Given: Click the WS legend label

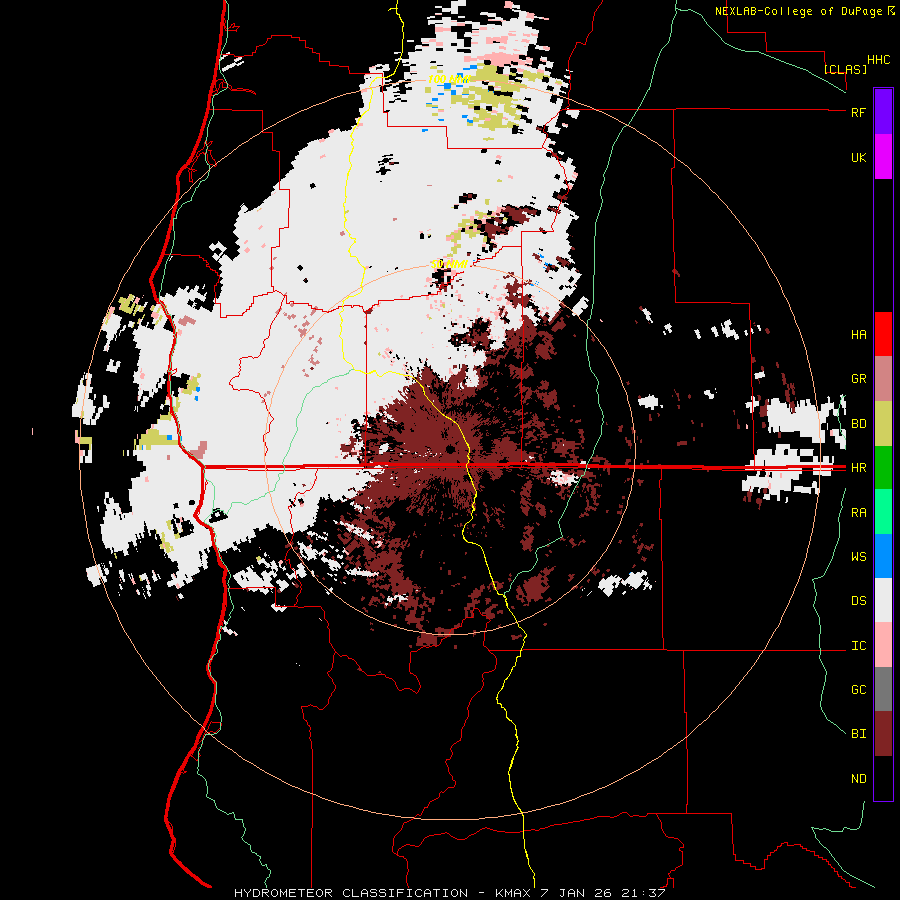Looking at the screenshot, I should (x=858, y=557).
